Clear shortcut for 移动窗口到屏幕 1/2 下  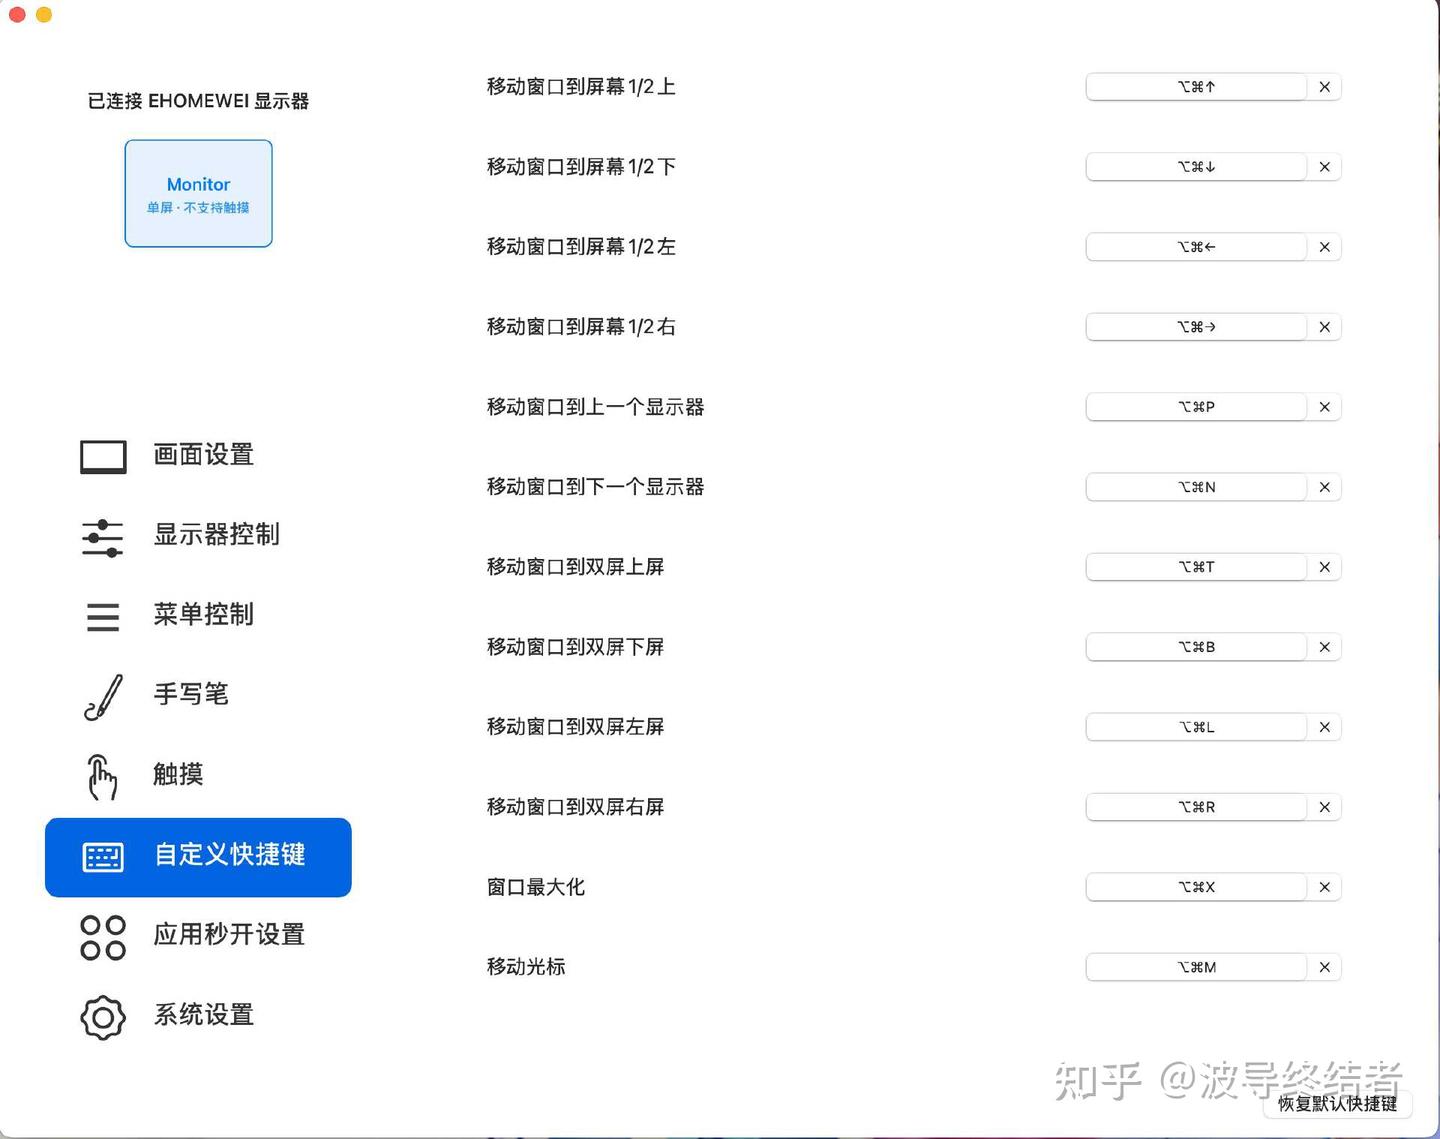(x=1324, y=167)
